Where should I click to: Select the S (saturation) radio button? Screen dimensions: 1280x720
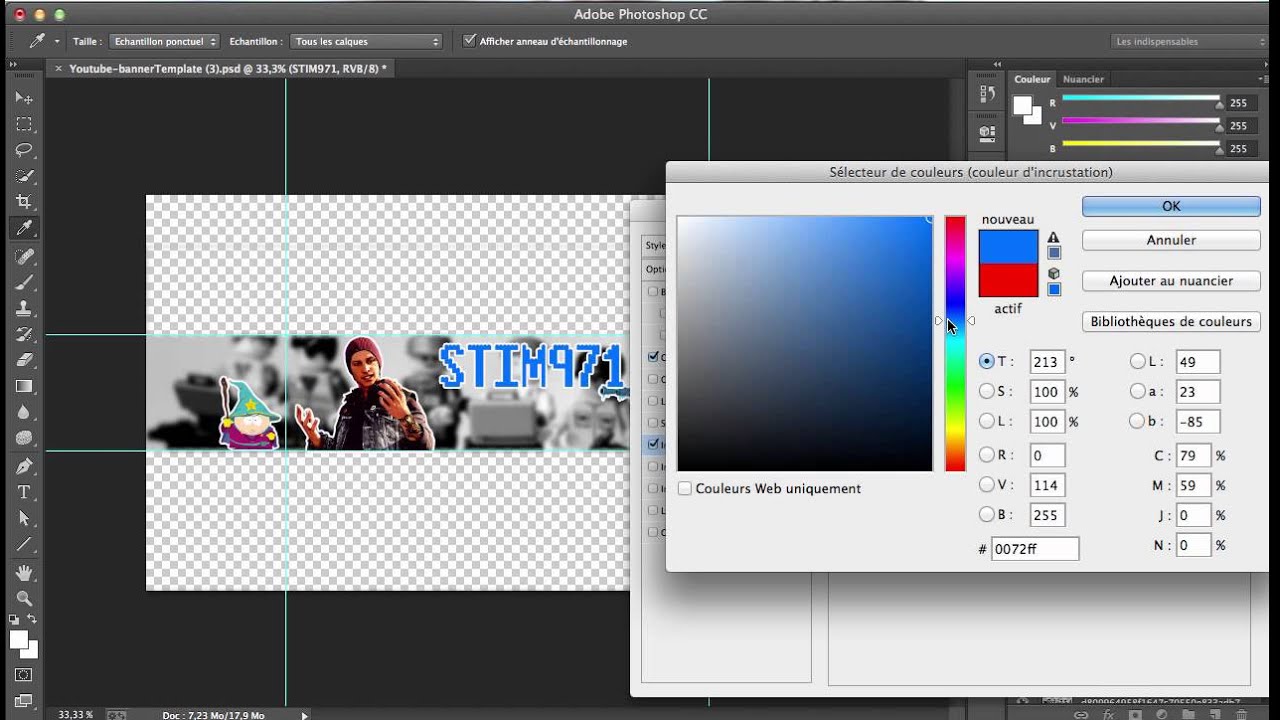(987, 391)
